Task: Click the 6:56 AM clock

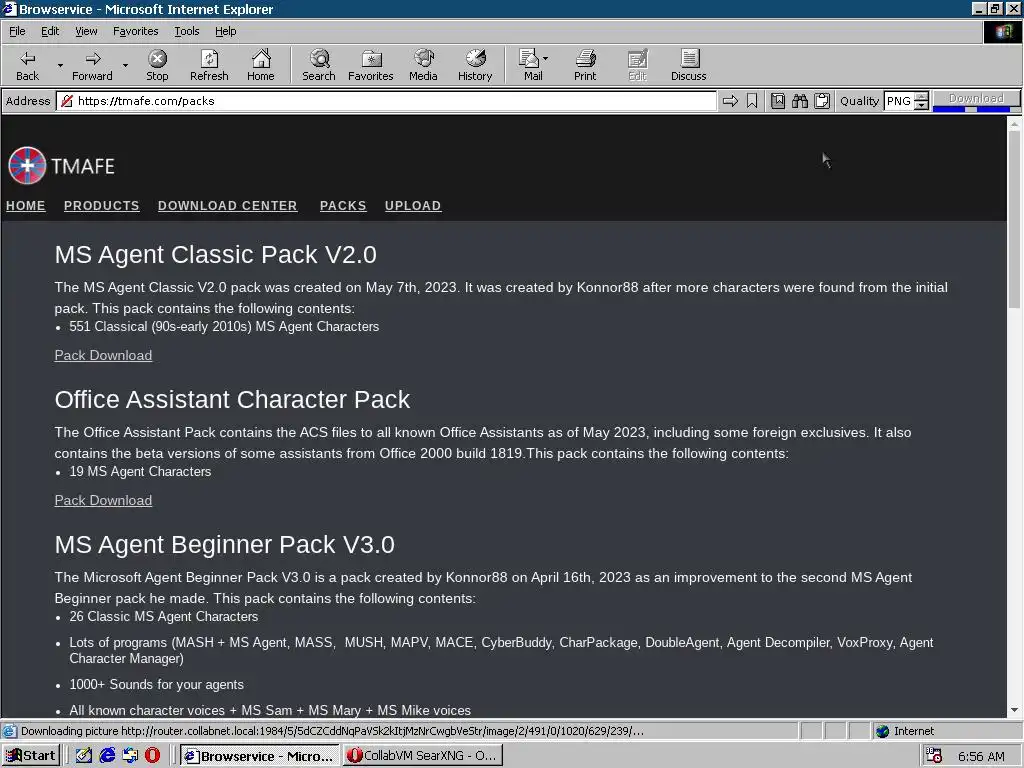Action: pyautogui.click(x=981, y=756)
